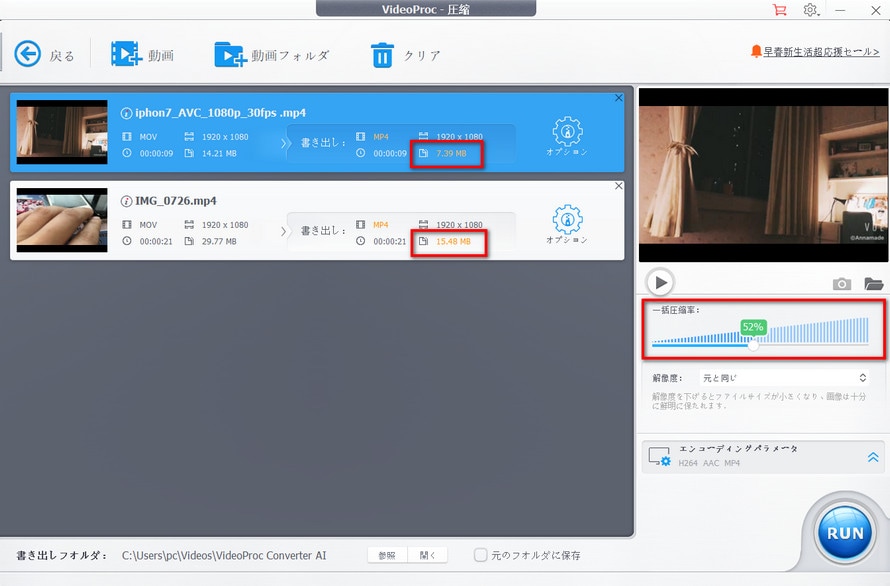Go back using the 戻る arrow
Screen dimensions: 890x586
30,55
